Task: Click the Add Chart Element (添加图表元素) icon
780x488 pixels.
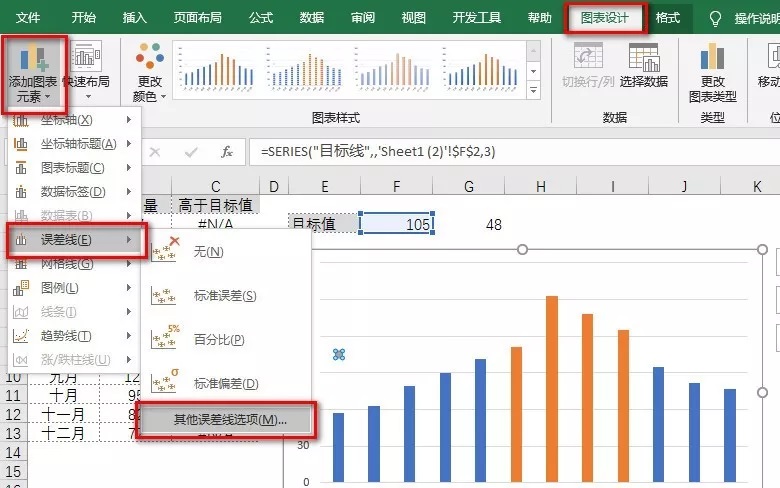Action: [x=34, y=59]
